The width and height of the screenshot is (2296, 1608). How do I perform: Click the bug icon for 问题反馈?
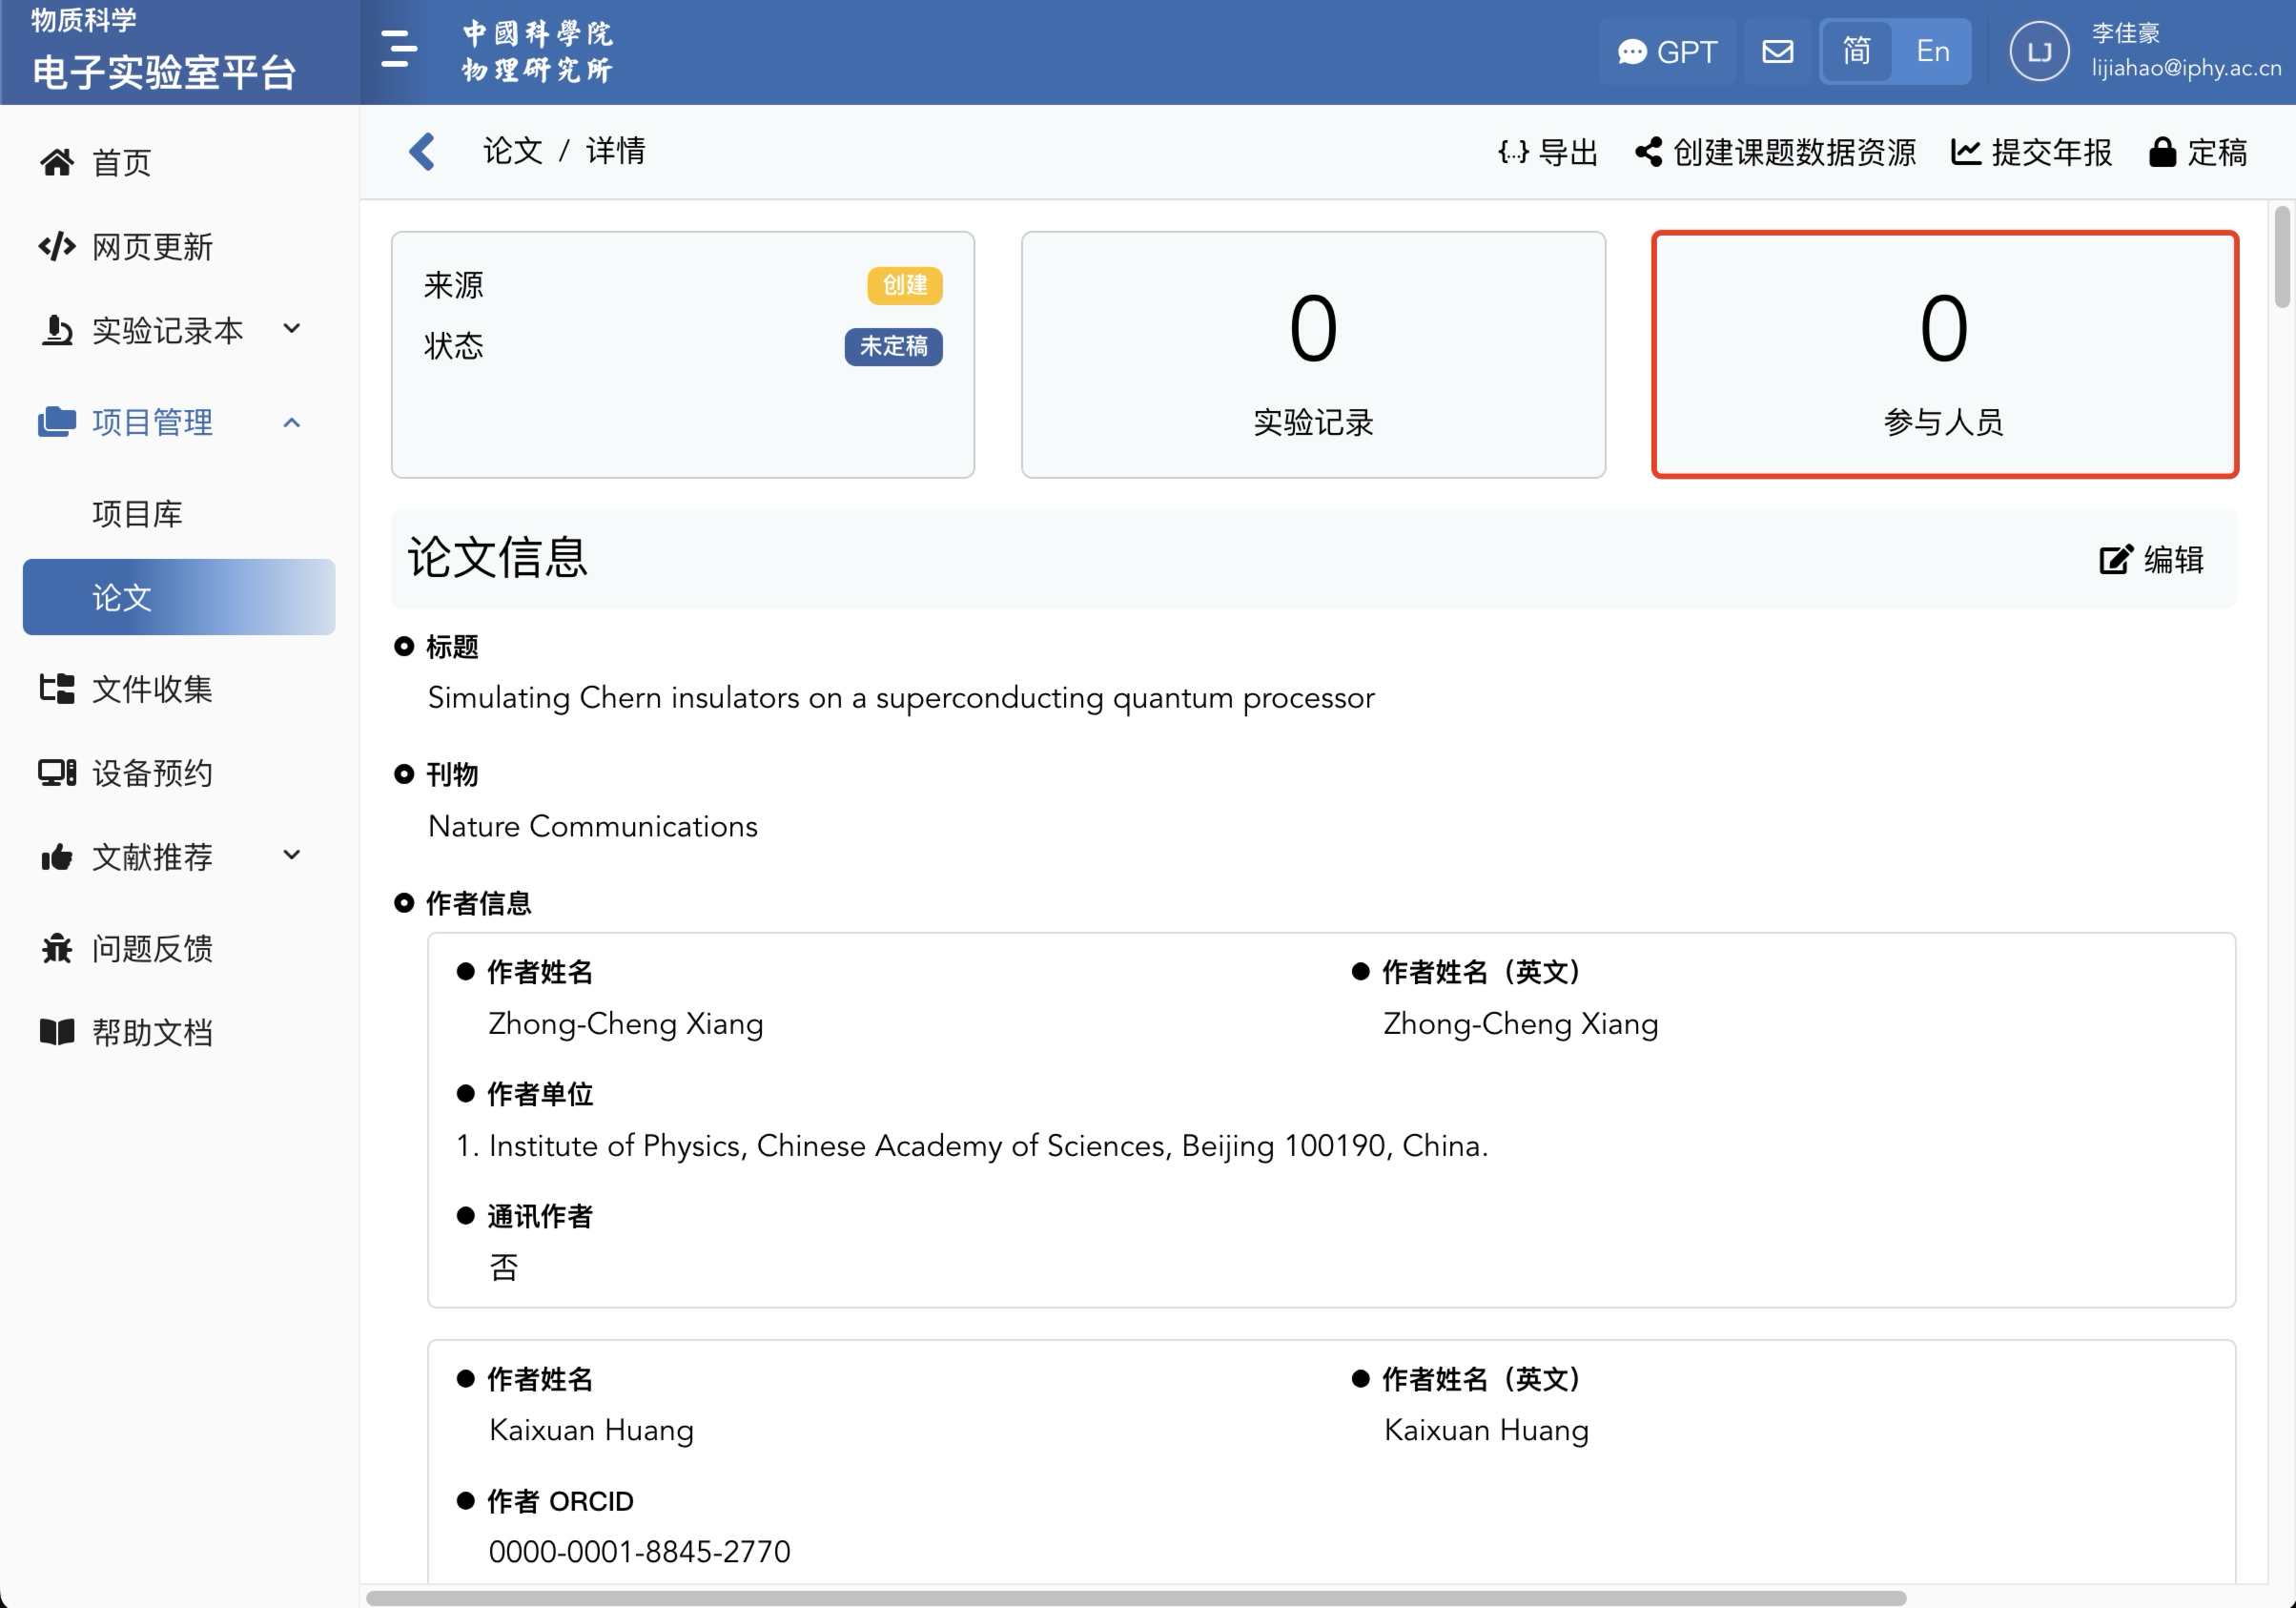(x=57, y=948)
